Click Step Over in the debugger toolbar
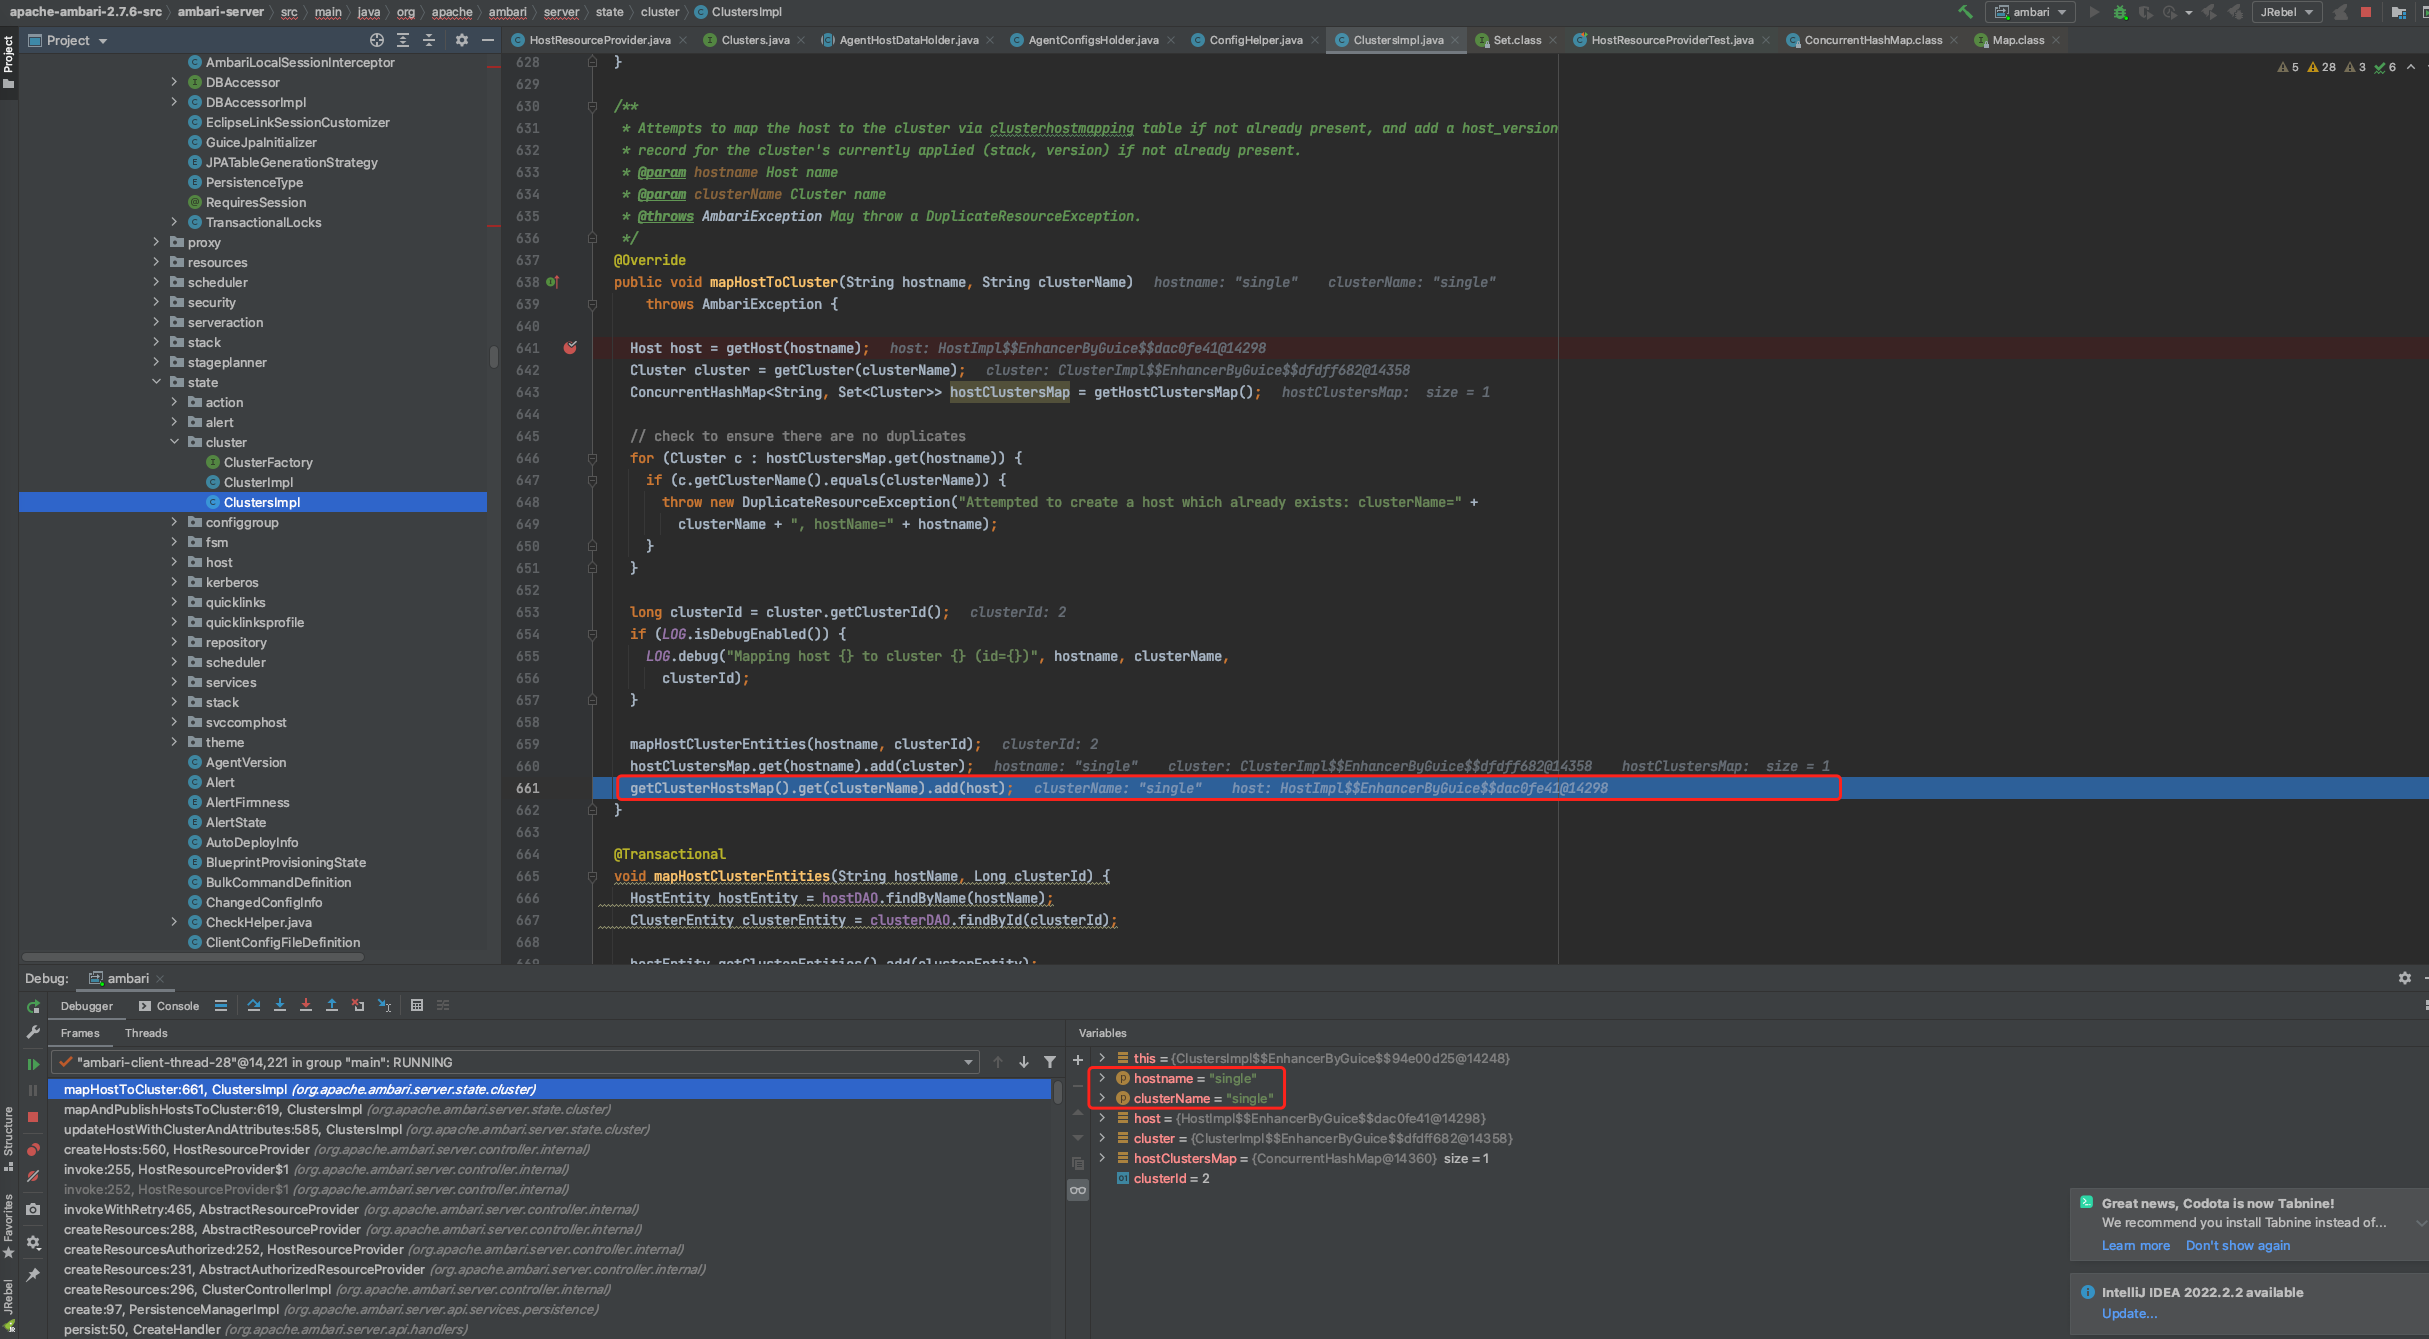This screenshot has height=1339, width=2429. [x=254, y=1005]
